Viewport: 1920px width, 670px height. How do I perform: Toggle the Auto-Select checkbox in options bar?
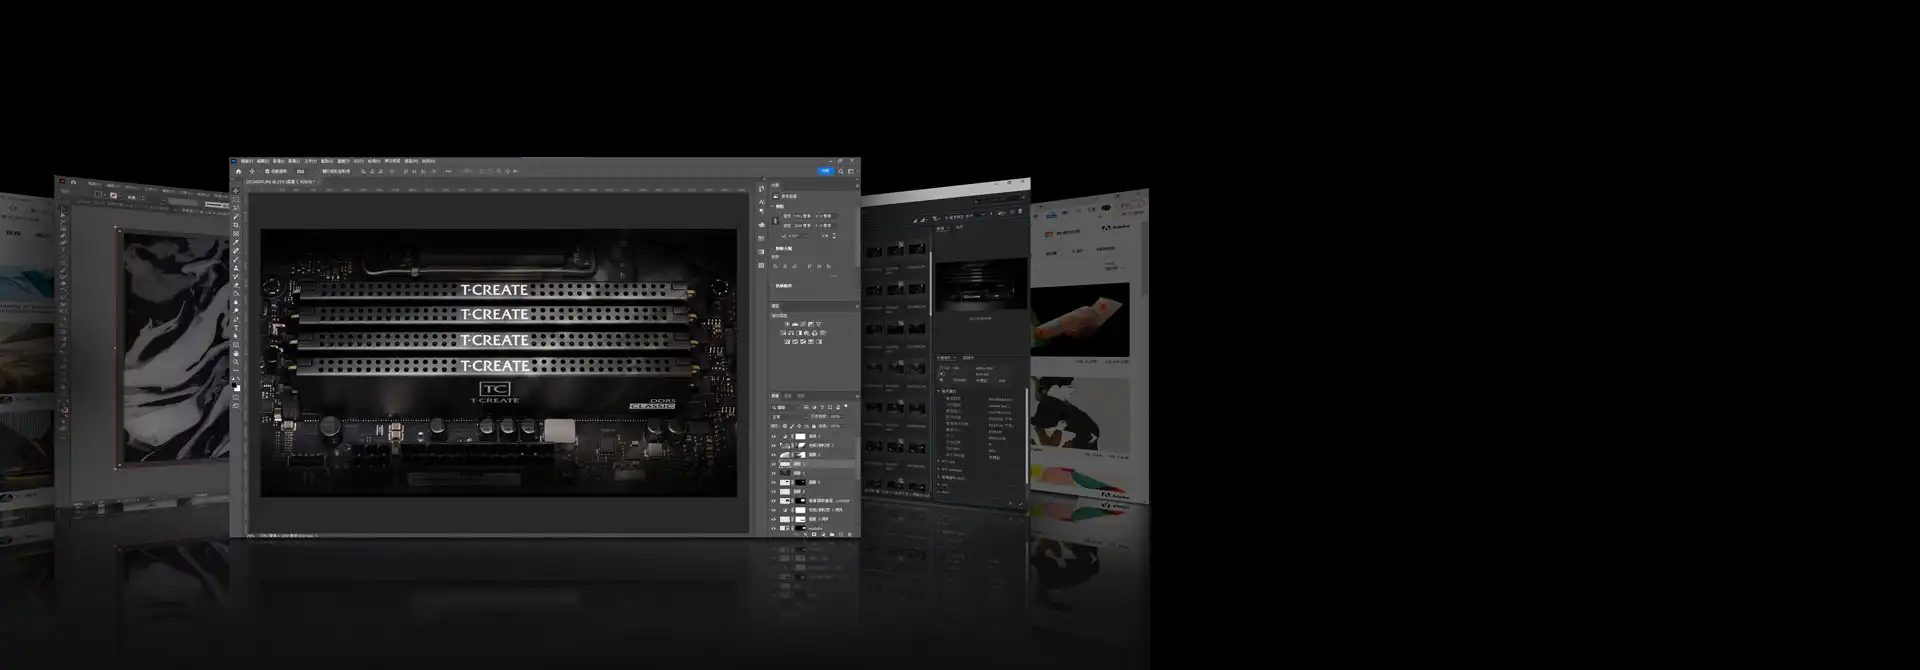[267, 171]
